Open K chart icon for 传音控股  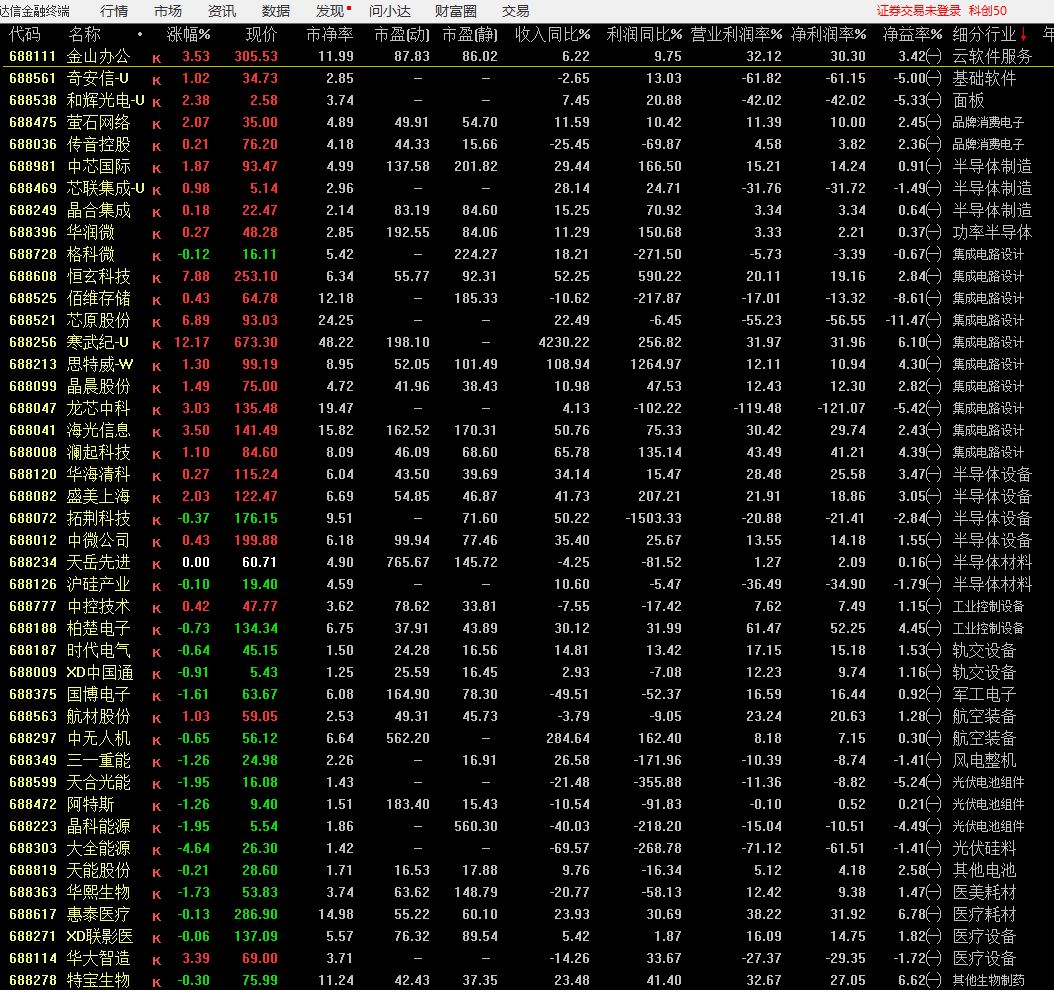coord(157,147)
